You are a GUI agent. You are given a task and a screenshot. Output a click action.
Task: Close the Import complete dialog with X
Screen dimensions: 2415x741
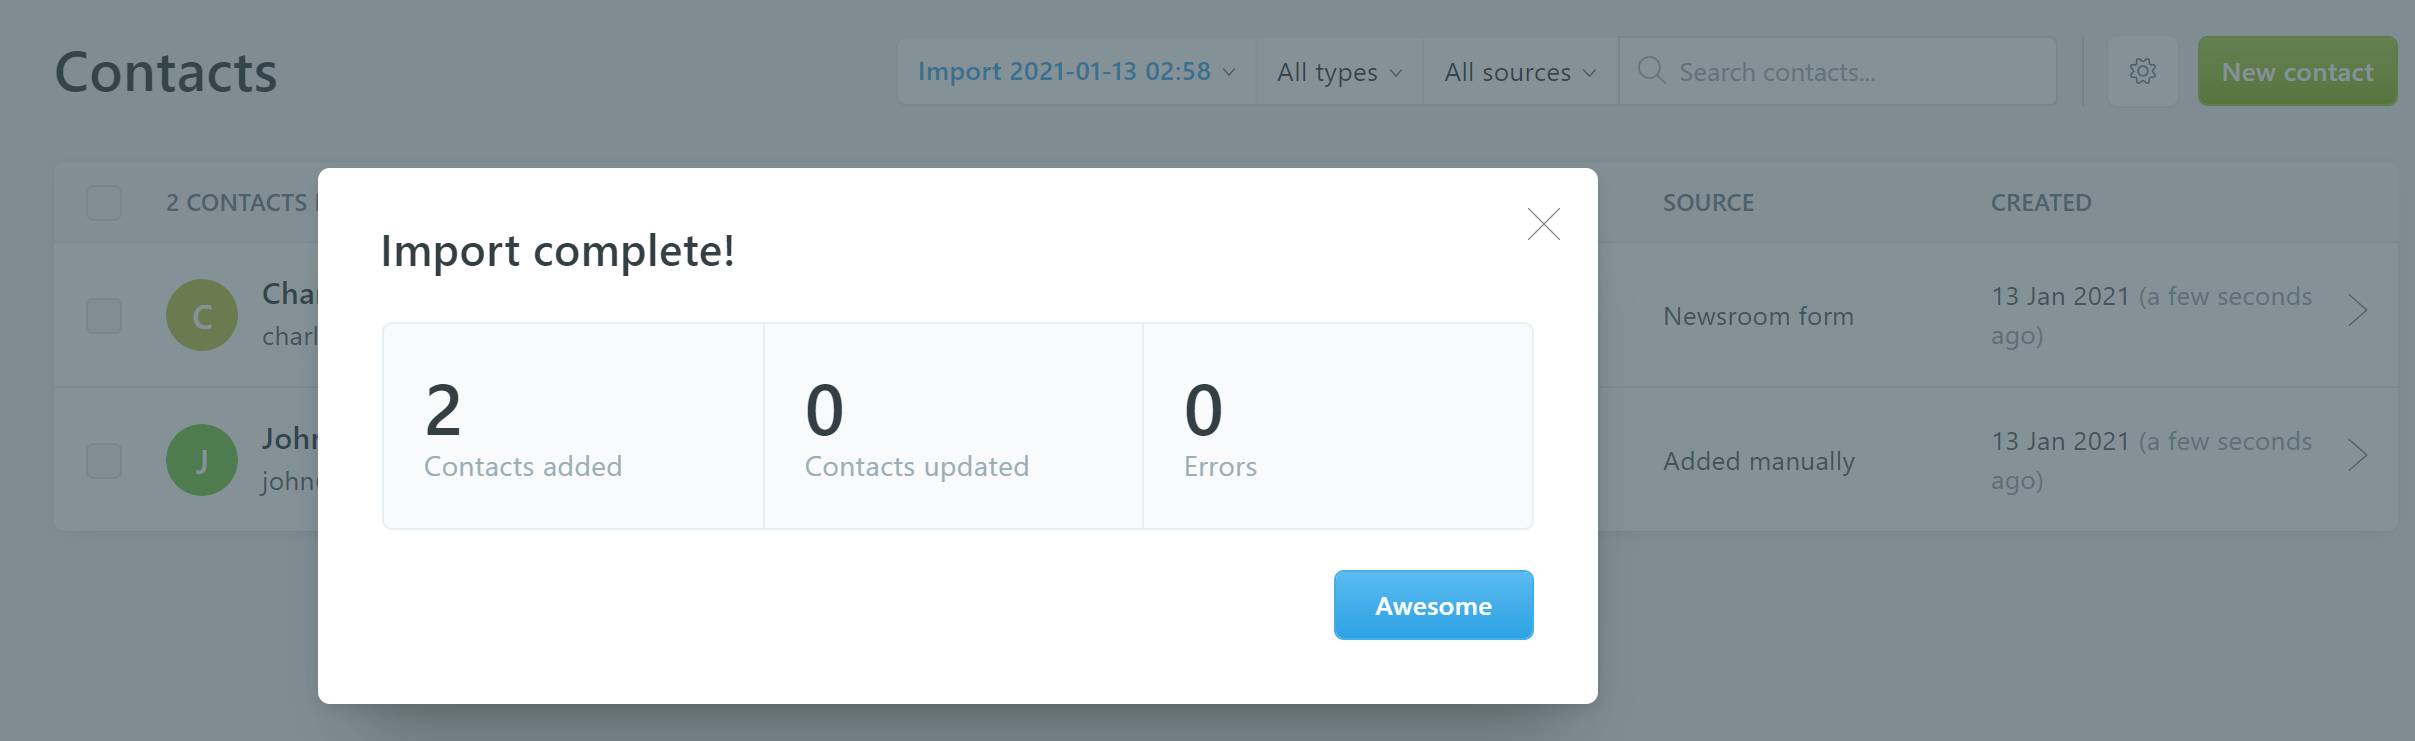click(1543, 224)
